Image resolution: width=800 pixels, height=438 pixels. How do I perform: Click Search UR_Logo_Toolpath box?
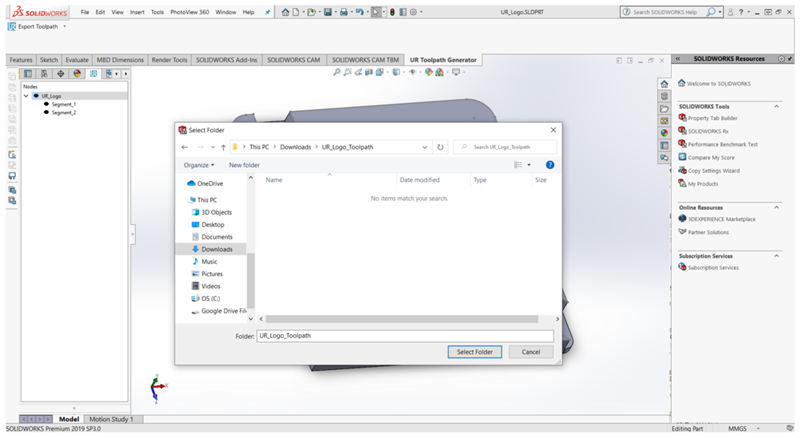[505, 147]
